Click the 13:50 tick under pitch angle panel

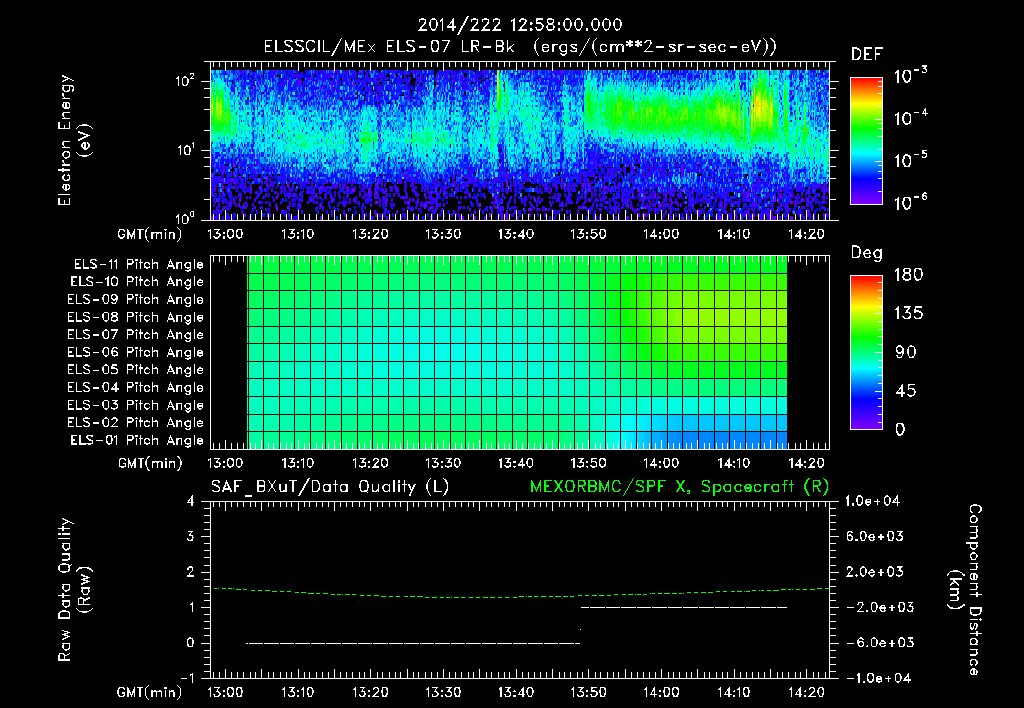click(x=588, y=463)
